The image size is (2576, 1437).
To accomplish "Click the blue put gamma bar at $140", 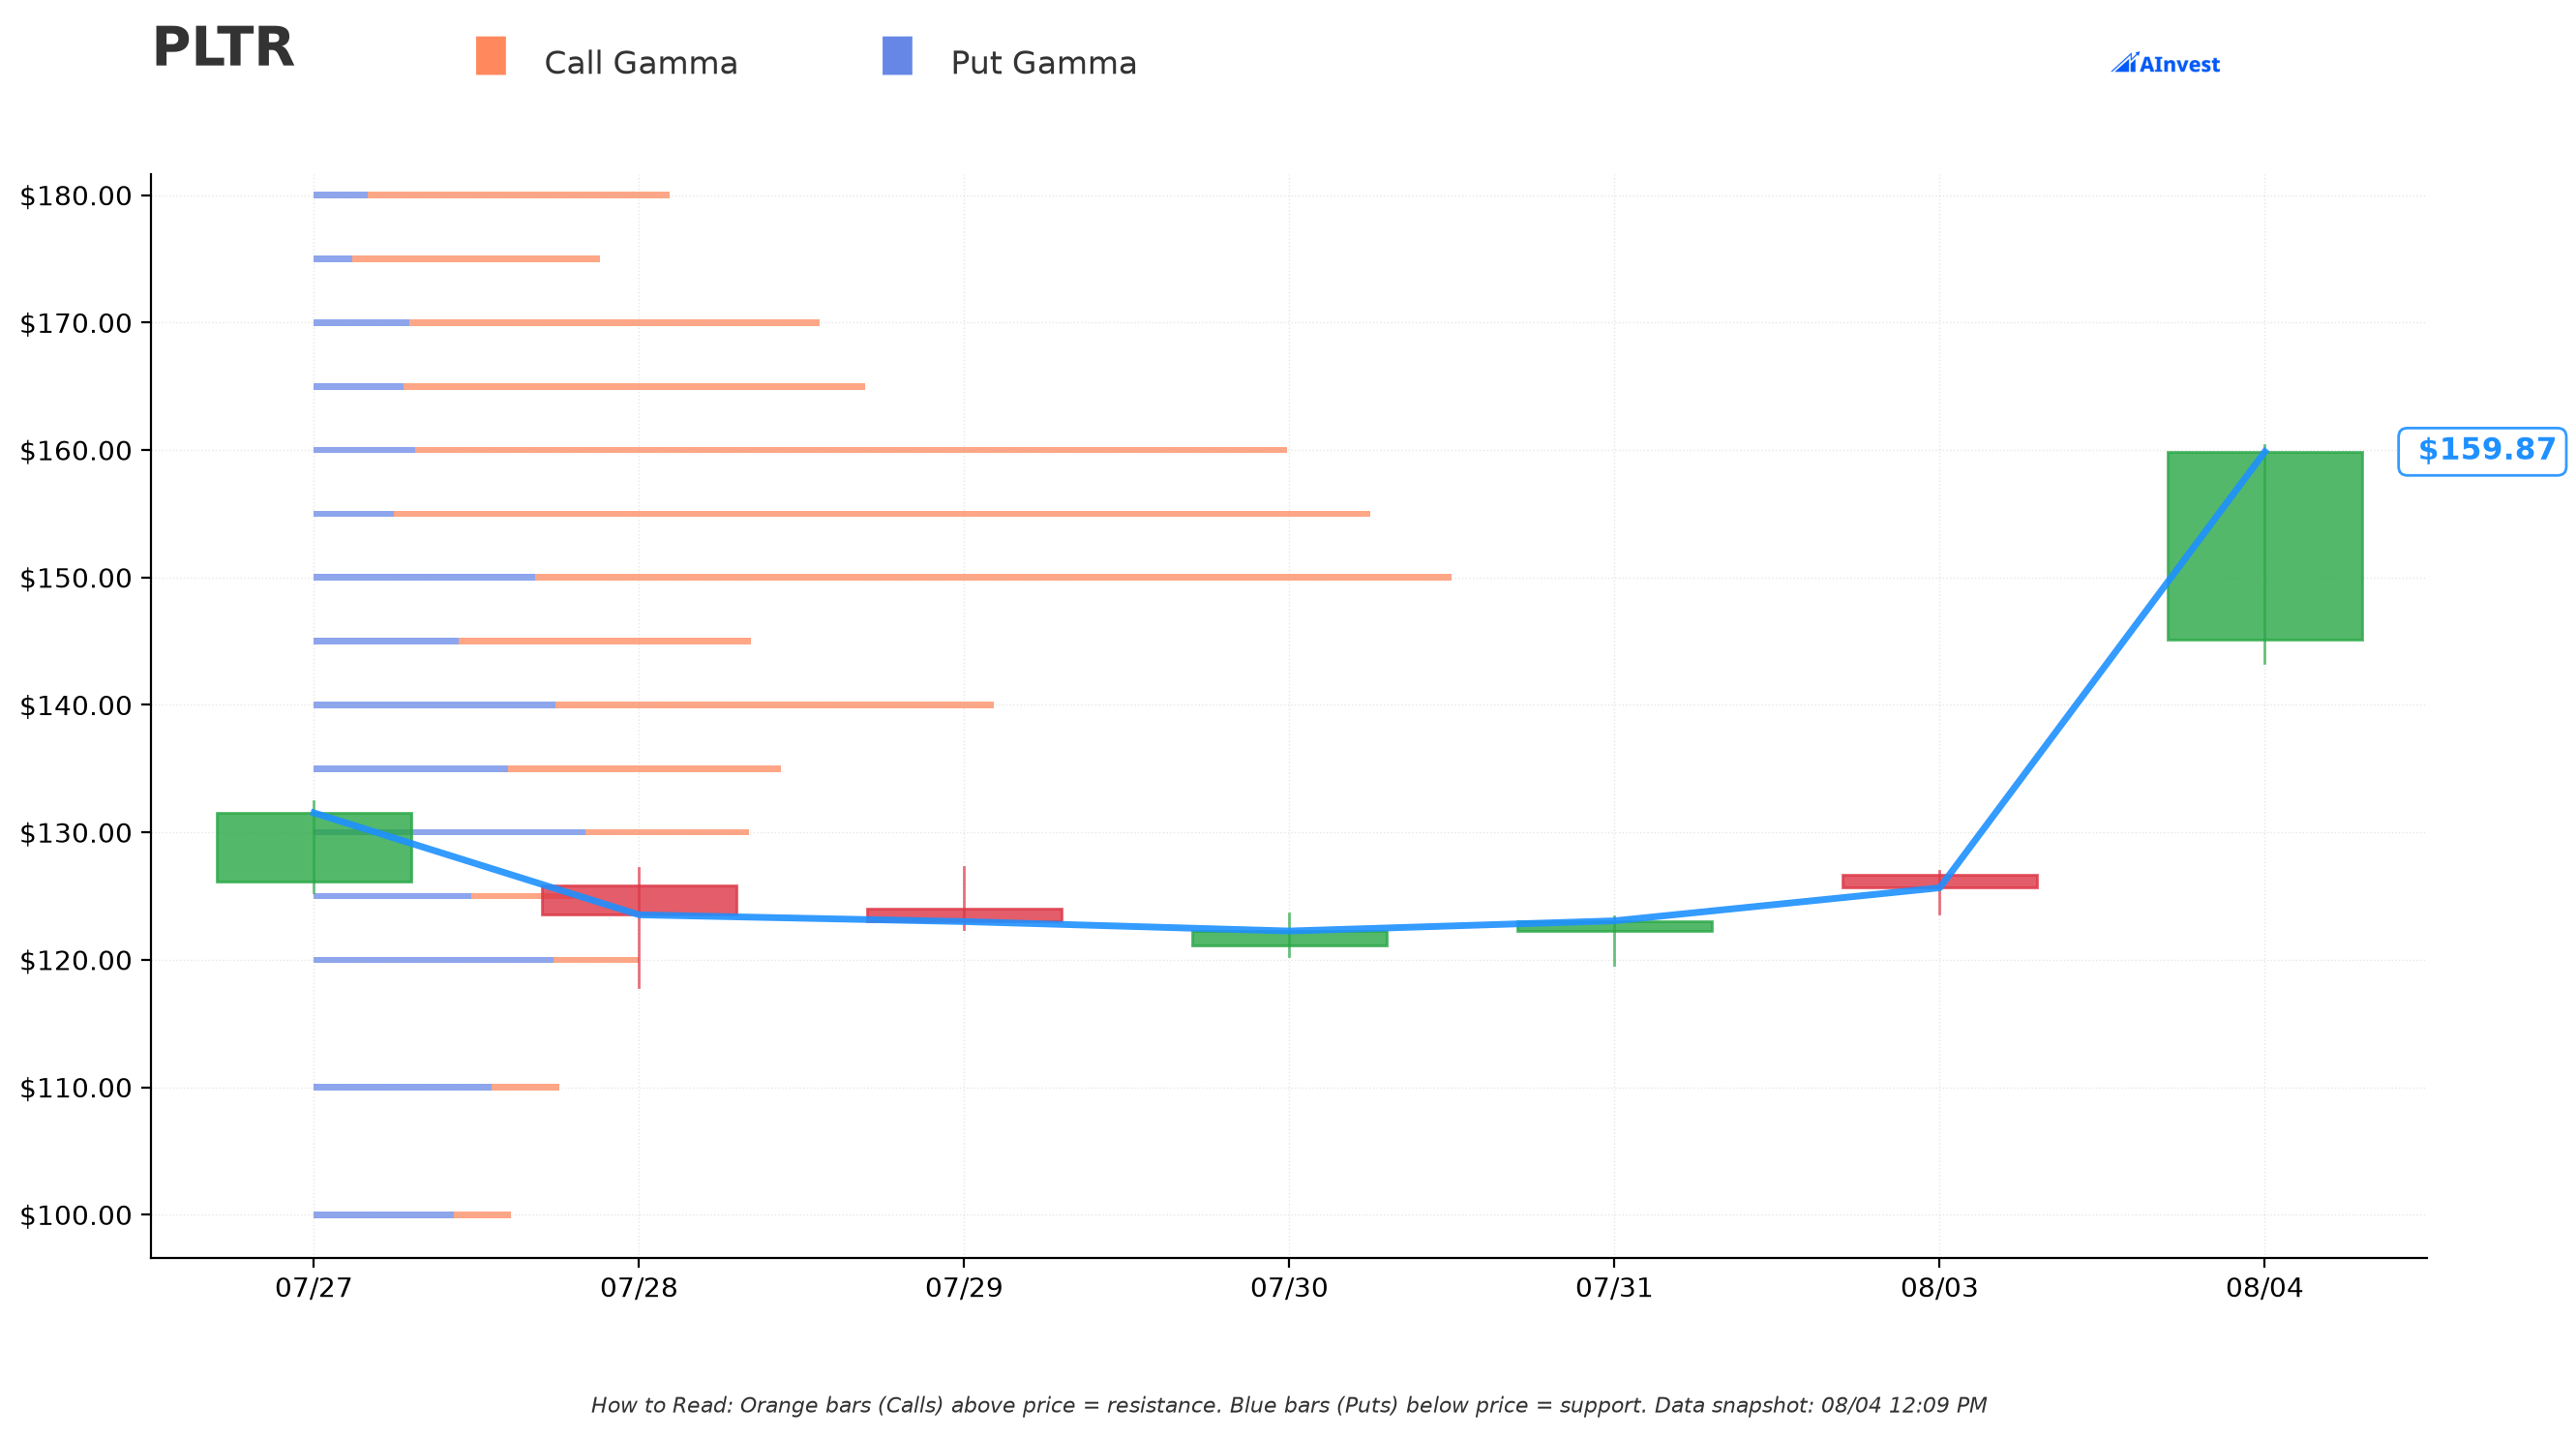I will coord(434,705).
